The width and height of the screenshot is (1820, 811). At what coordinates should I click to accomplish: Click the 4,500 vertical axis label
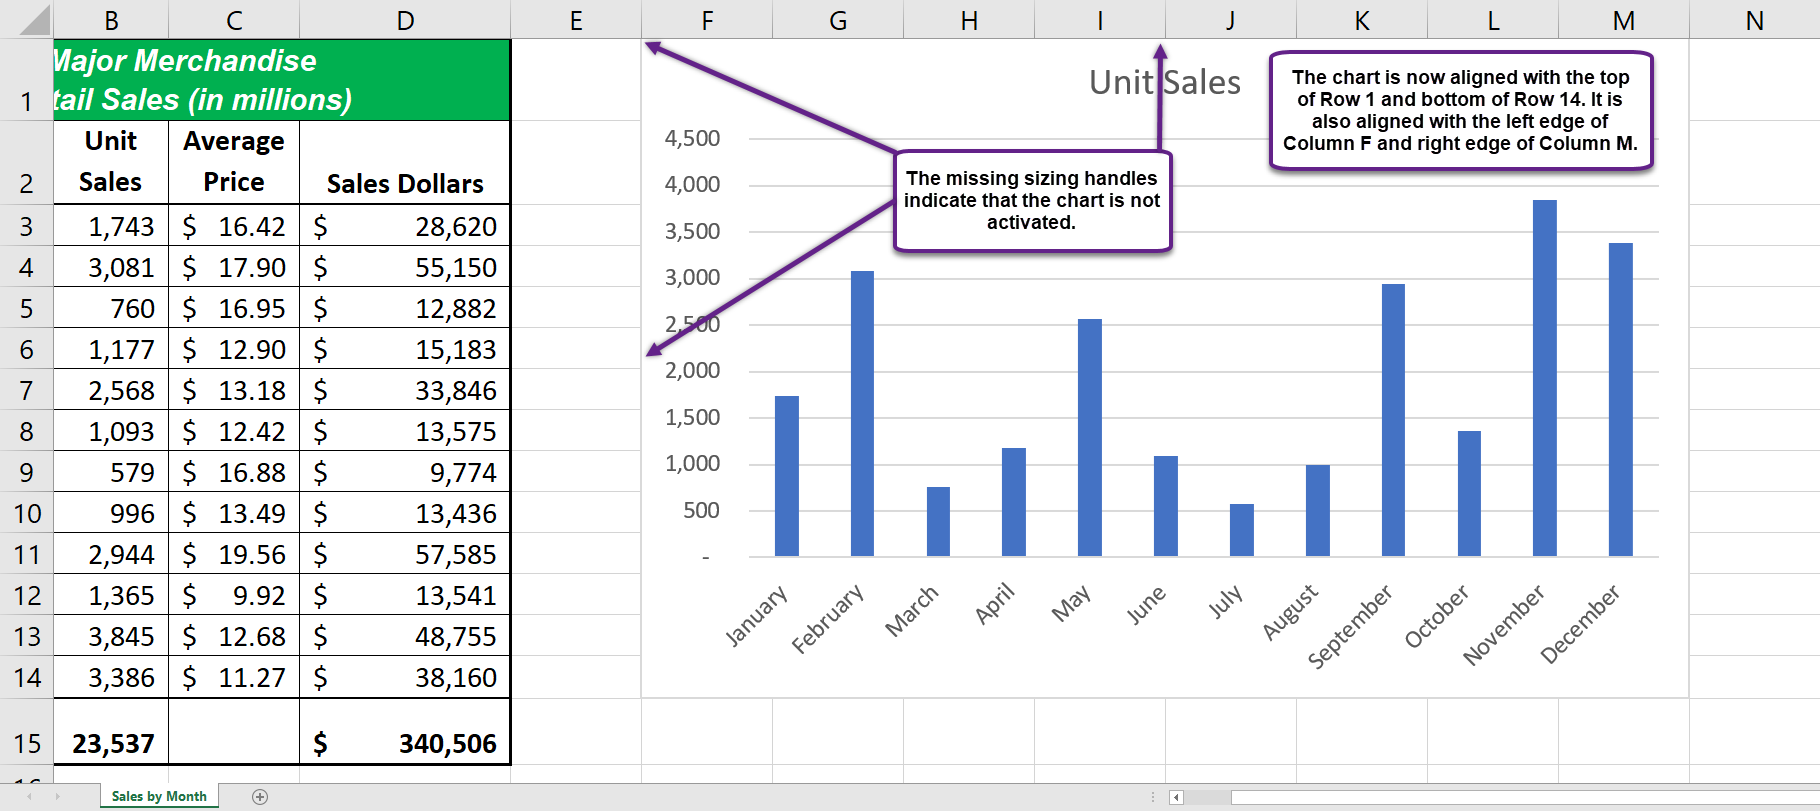click(692, 138)
